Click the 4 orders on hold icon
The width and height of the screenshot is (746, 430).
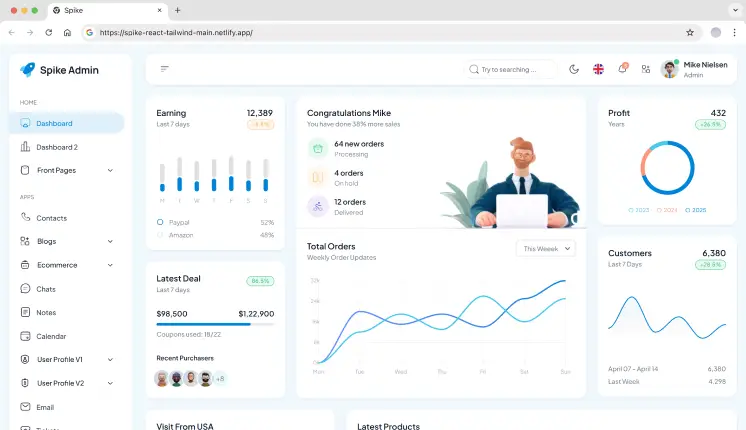[318, 177]
